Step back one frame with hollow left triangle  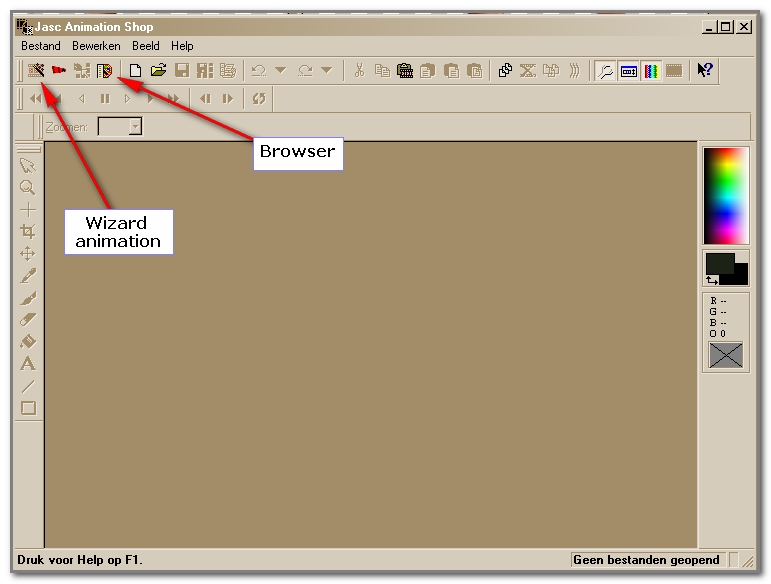(x=82, y=99)
